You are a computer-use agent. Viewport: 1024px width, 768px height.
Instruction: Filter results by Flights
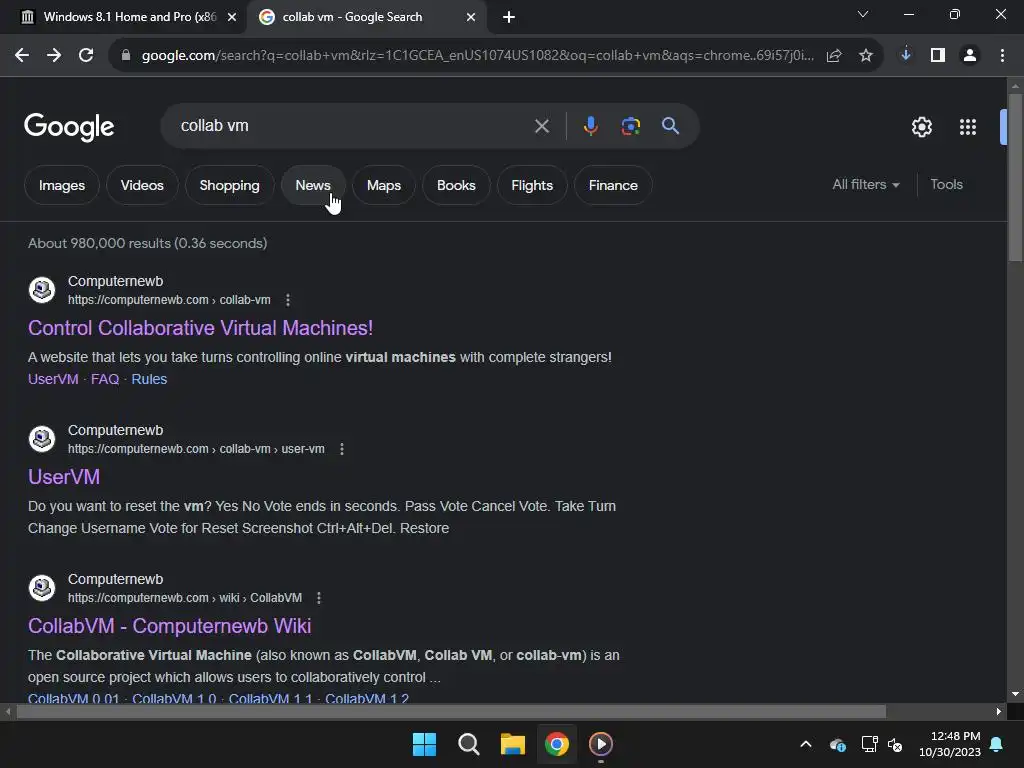point(532,185)
